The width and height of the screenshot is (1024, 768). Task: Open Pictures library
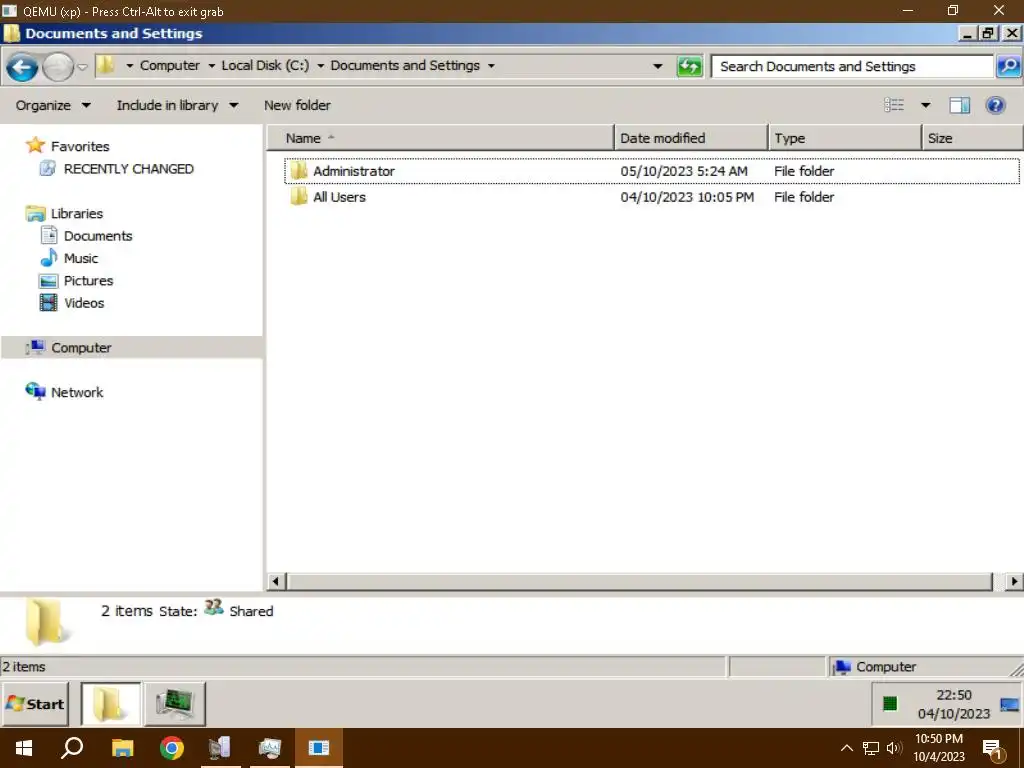pyautogui.click(x=76, y=281)
